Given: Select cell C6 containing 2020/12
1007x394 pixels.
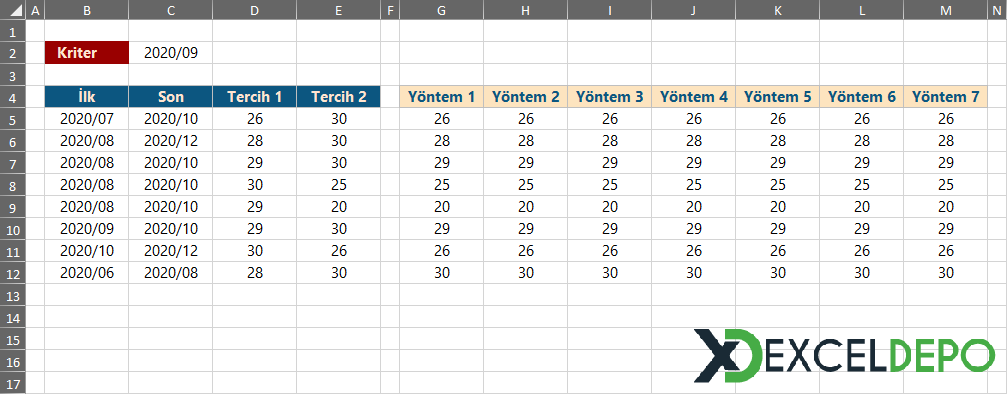Looking at the screenshot, I should (170, 141).
